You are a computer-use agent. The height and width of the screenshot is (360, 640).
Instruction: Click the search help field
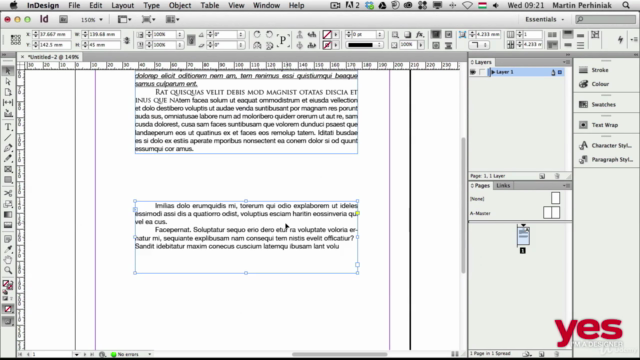click(605, 19)
